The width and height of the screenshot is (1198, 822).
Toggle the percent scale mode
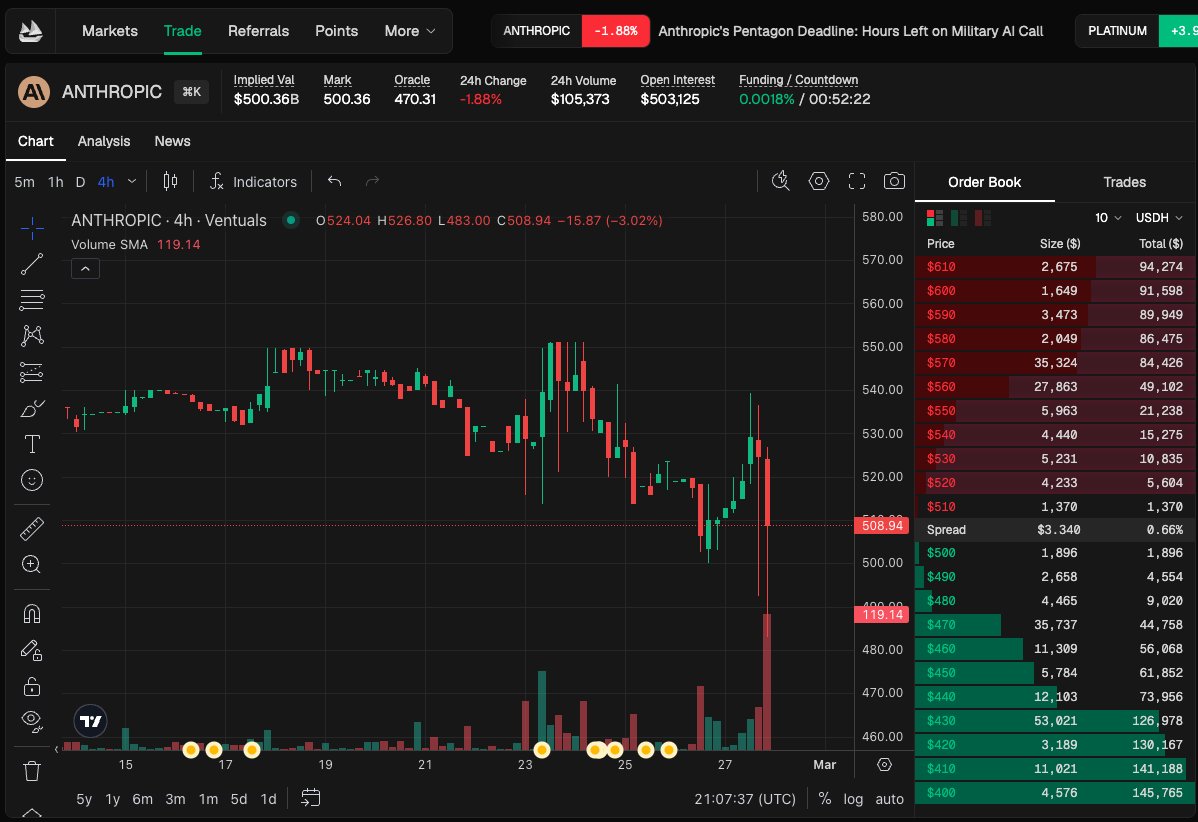click(x=824, y=798)
